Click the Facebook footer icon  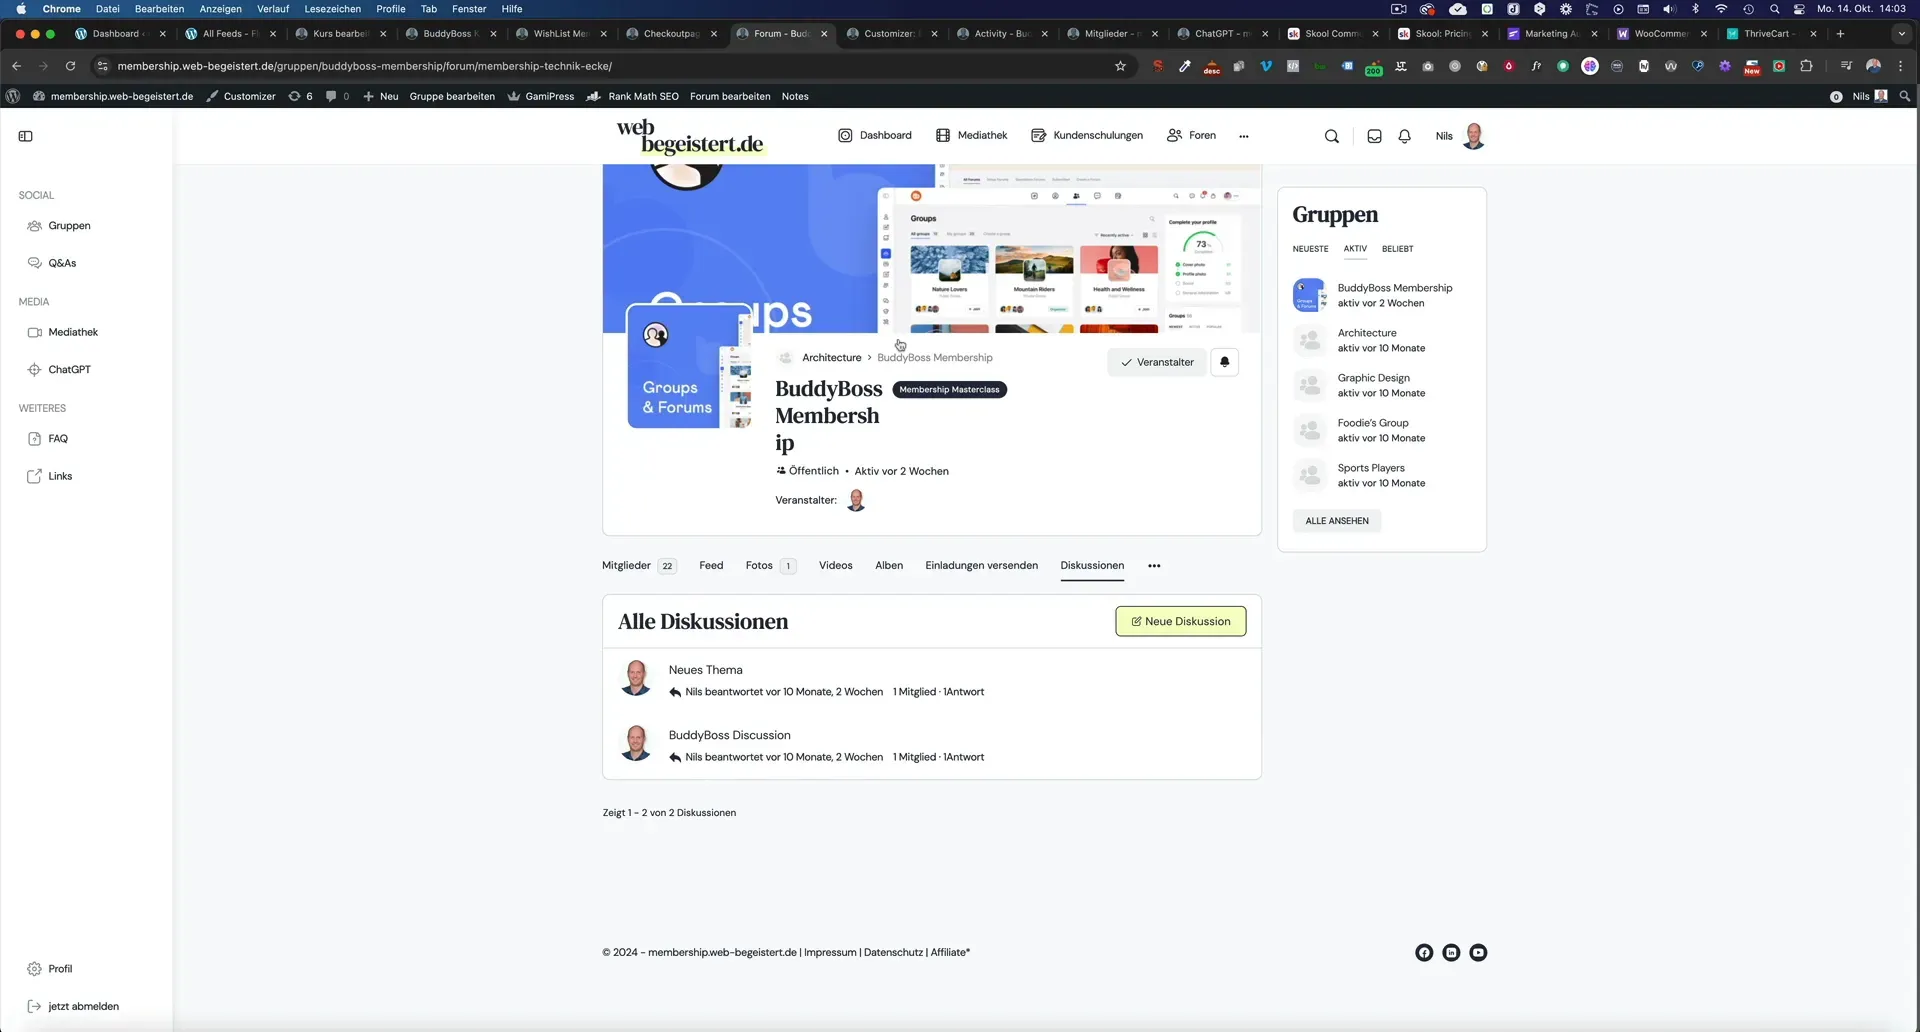point(1424,952)
